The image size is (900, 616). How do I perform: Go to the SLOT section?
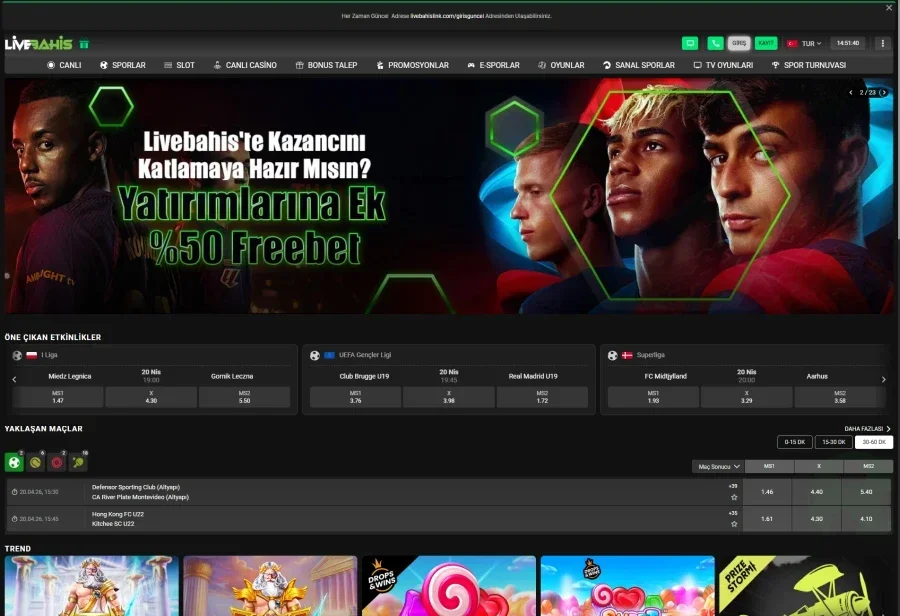(x=179, y=65)
